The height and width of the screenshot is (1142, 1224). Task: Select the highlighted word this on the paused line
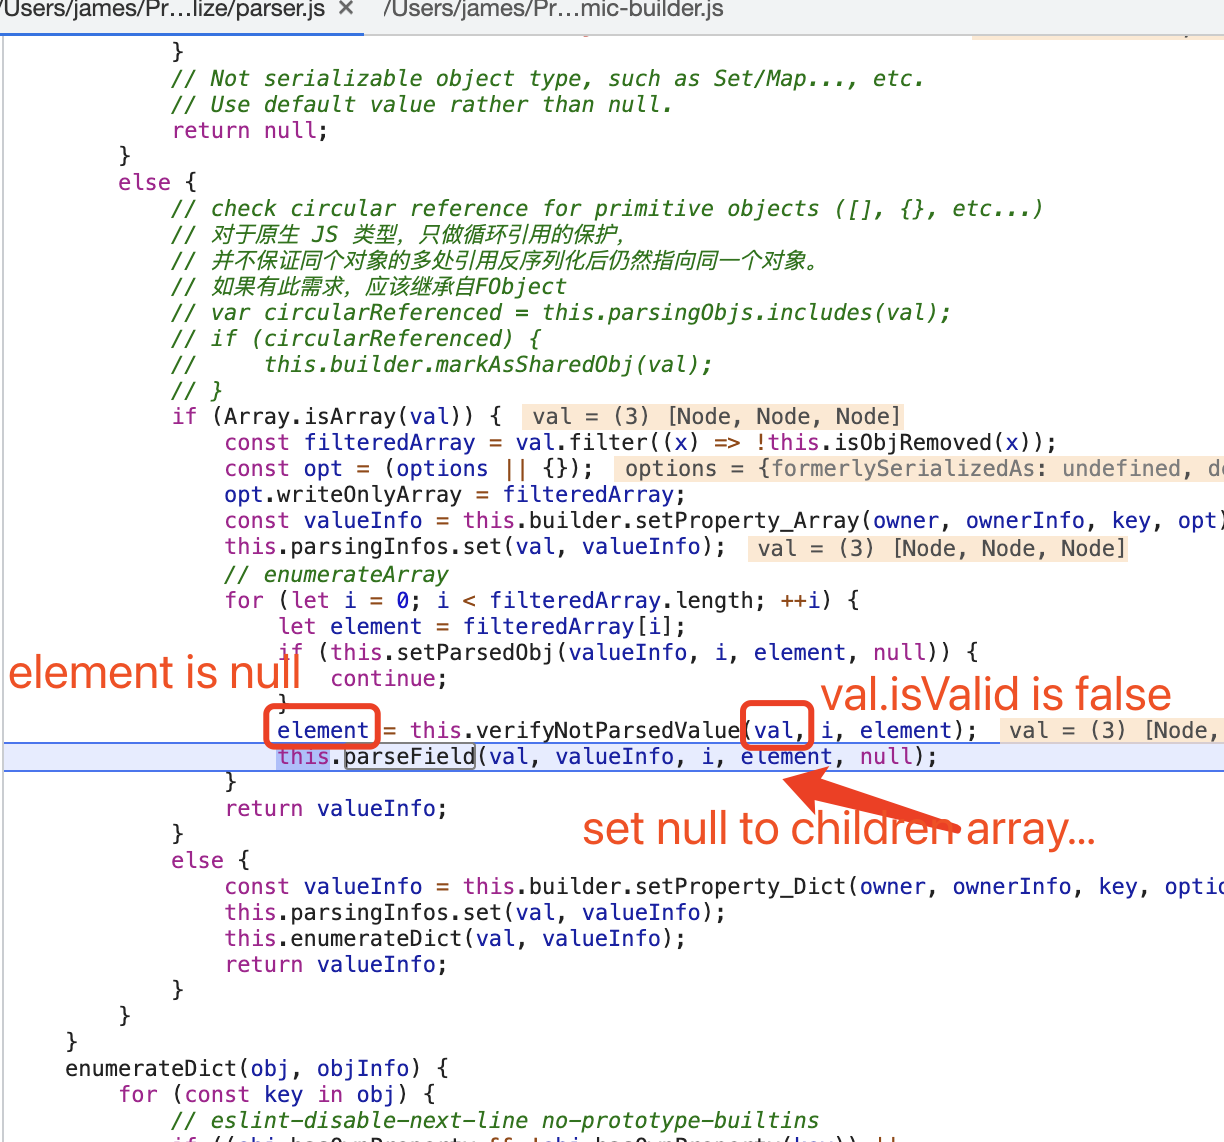tap(303, 757)
